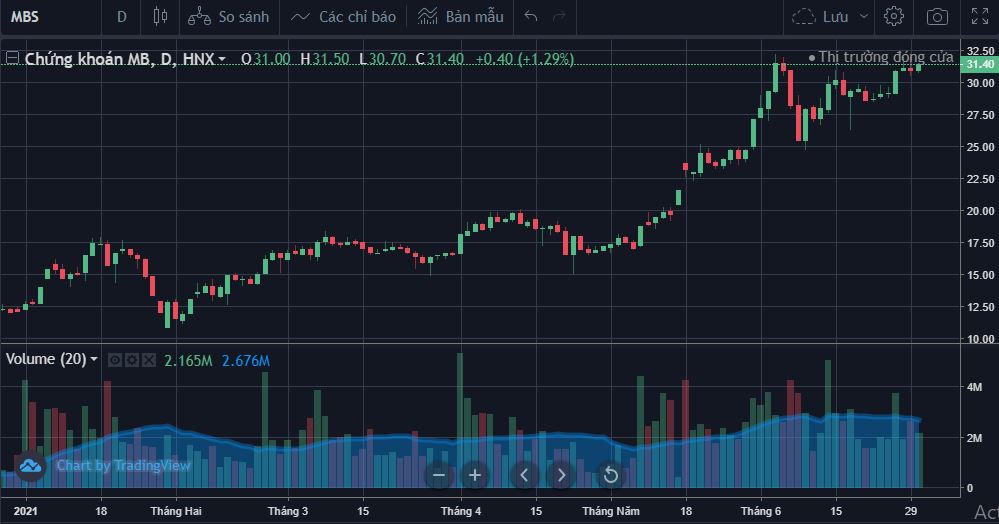The height and width of the screenshot is (524, 999).
Task: Click the undo arrow in toolbar
Action: point(531,16)
